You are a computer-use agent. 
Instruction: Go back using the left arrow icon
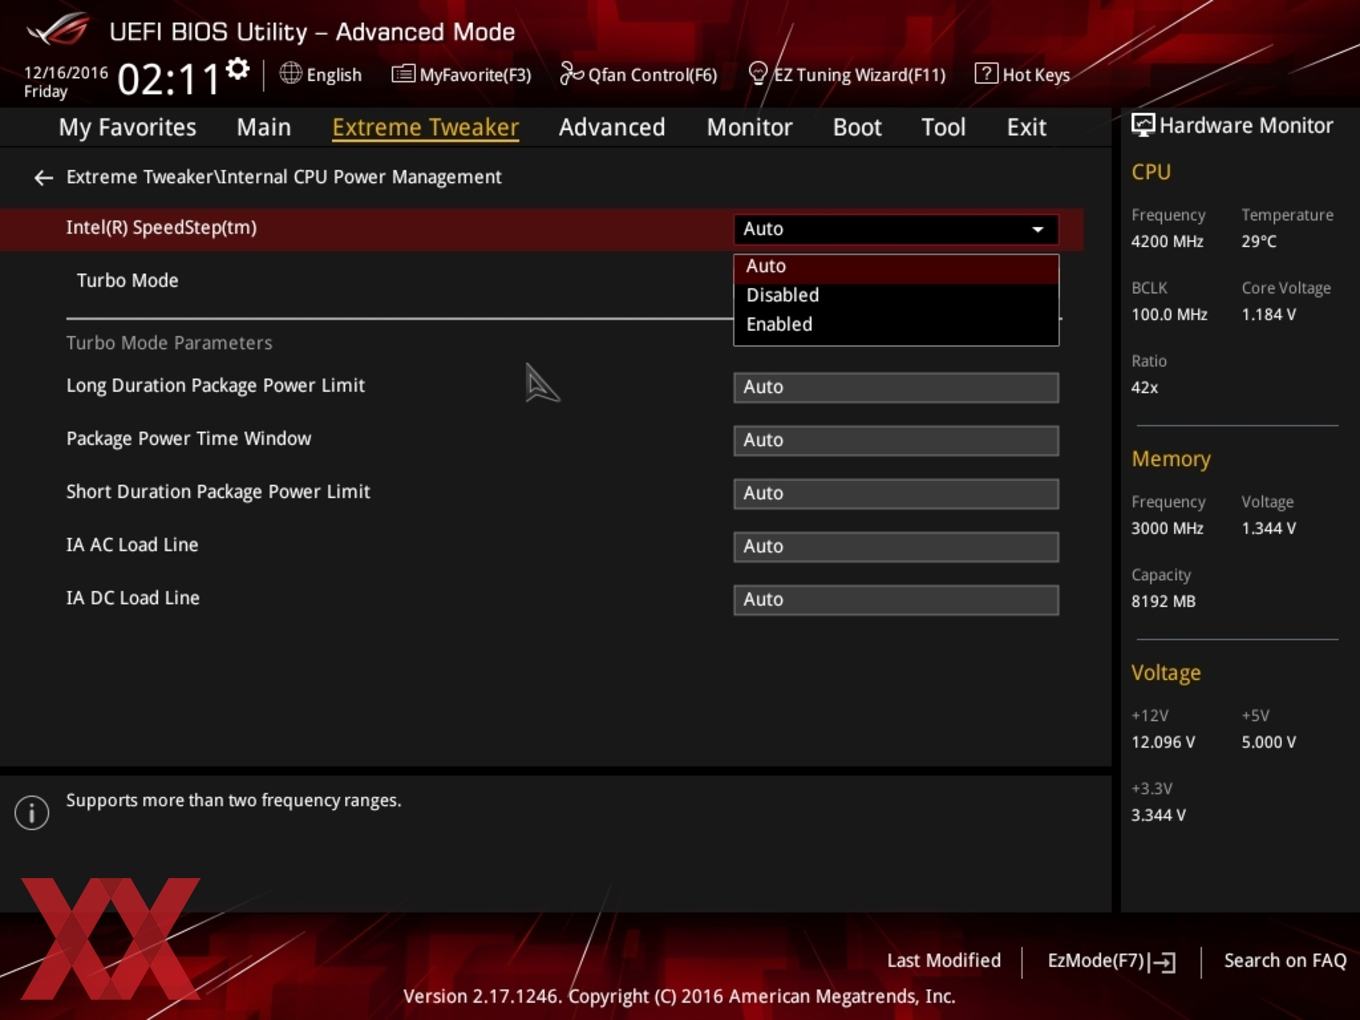point(43,178)
